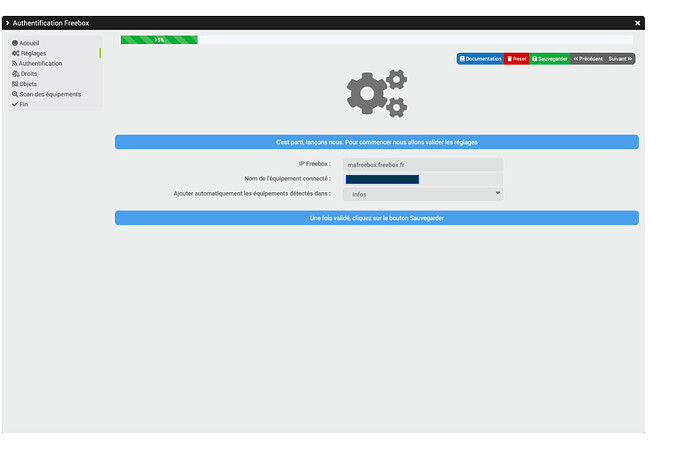This screenshot has height=452, width=690.
Task: Select the Réglages sidebar entry
Action: pyautogui.click(x=29, y=53)
